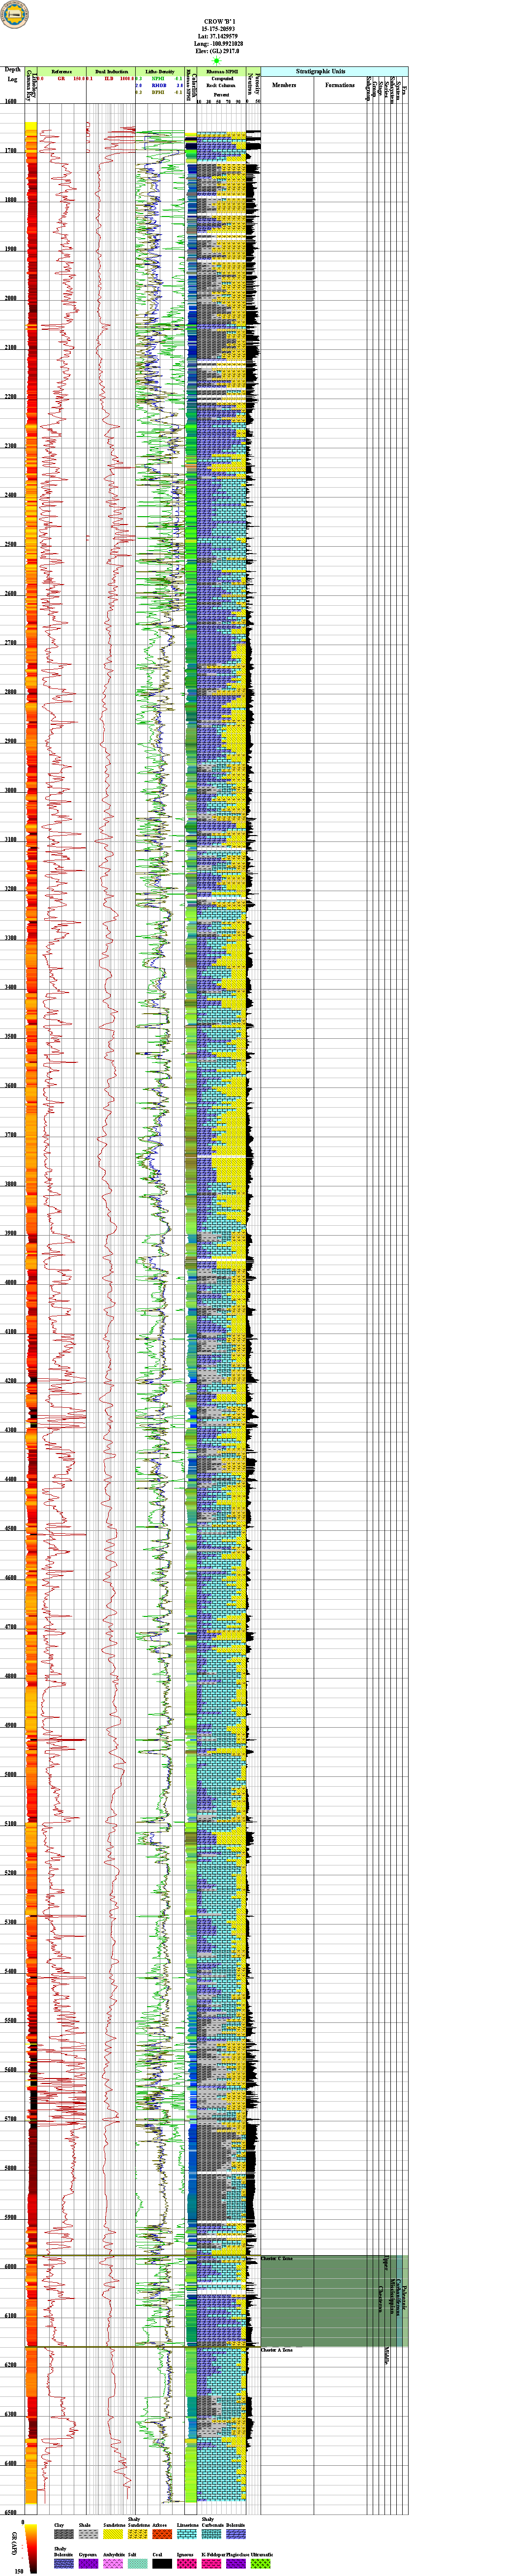Click the 'Formations' column heading
531x2576 pixels.
[340, 85]
